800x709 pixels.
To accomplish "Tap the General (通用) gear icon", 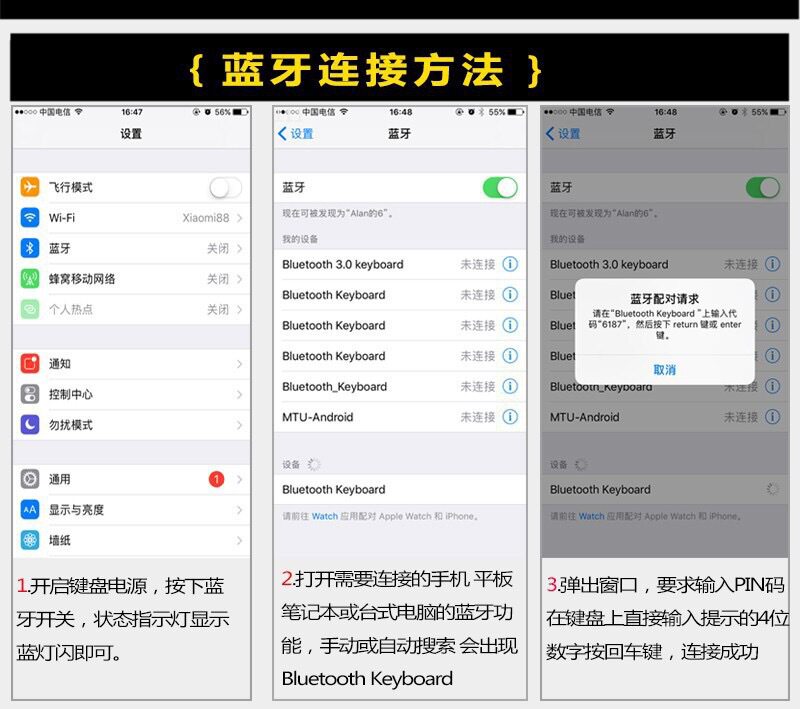I will coord(30,479).
